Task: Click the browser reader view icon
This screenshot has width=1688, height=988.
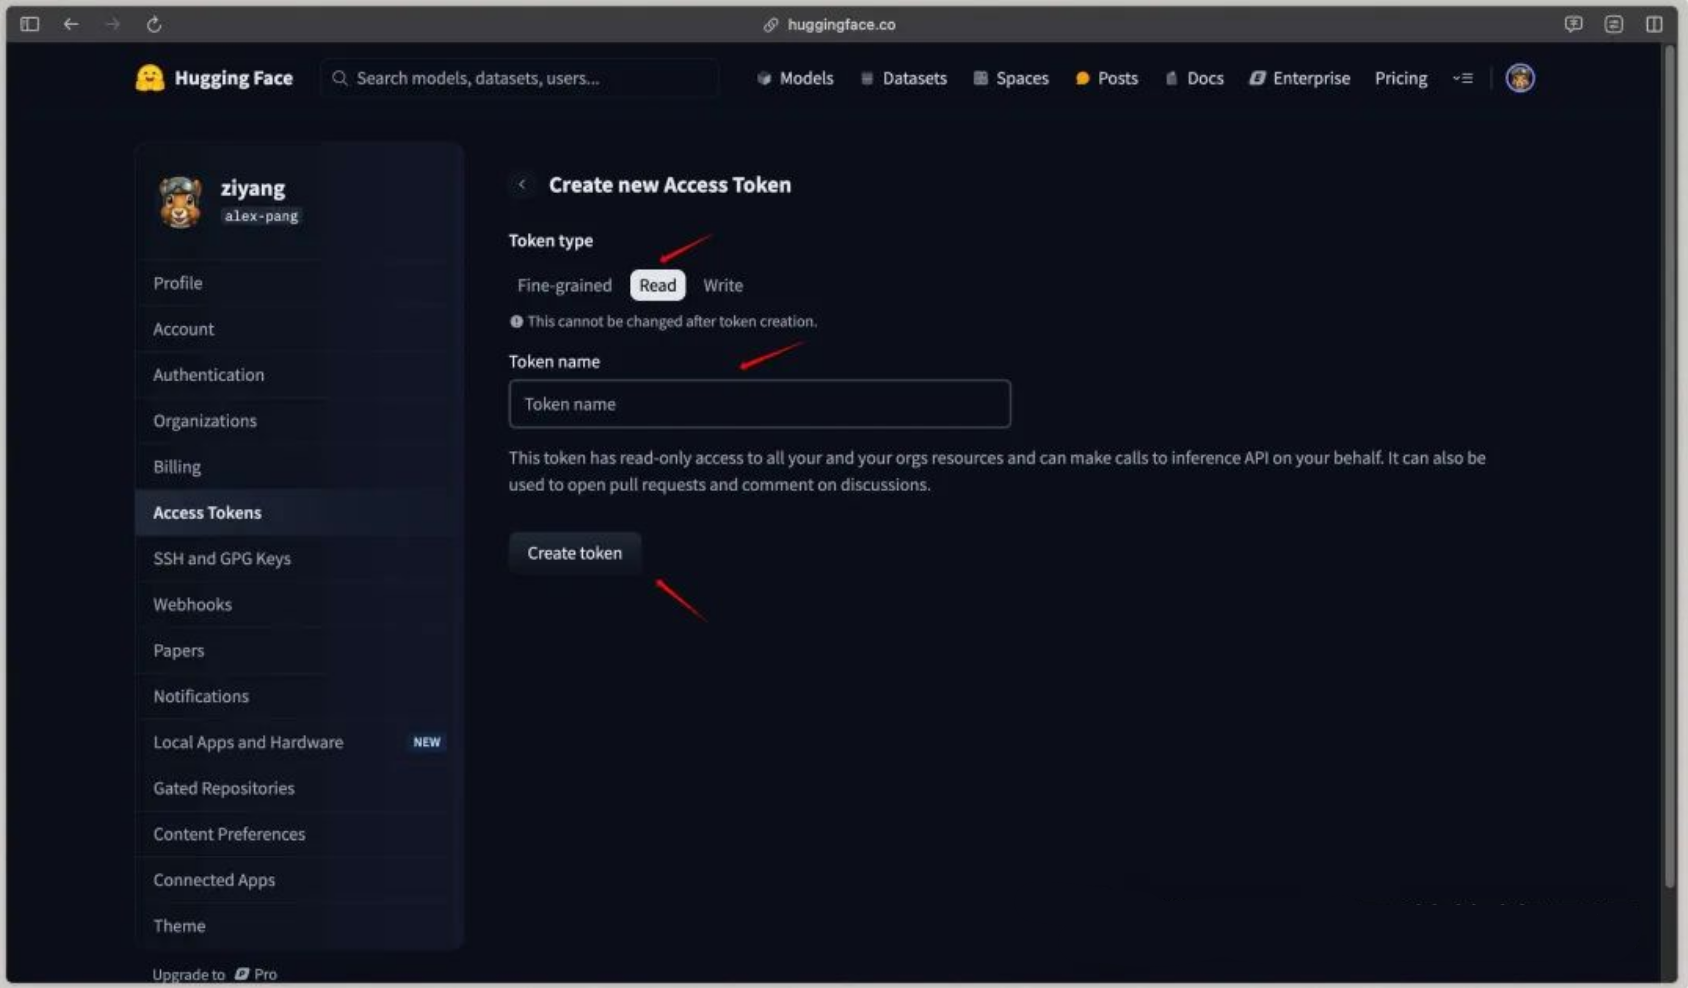Action: pos(1614,24)
